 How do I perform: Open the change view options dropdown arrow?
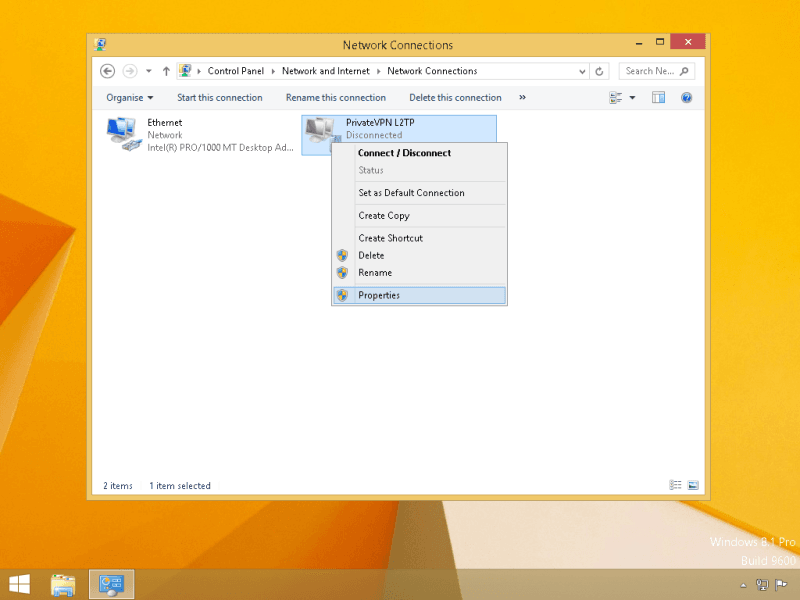[x=632, y=98]
